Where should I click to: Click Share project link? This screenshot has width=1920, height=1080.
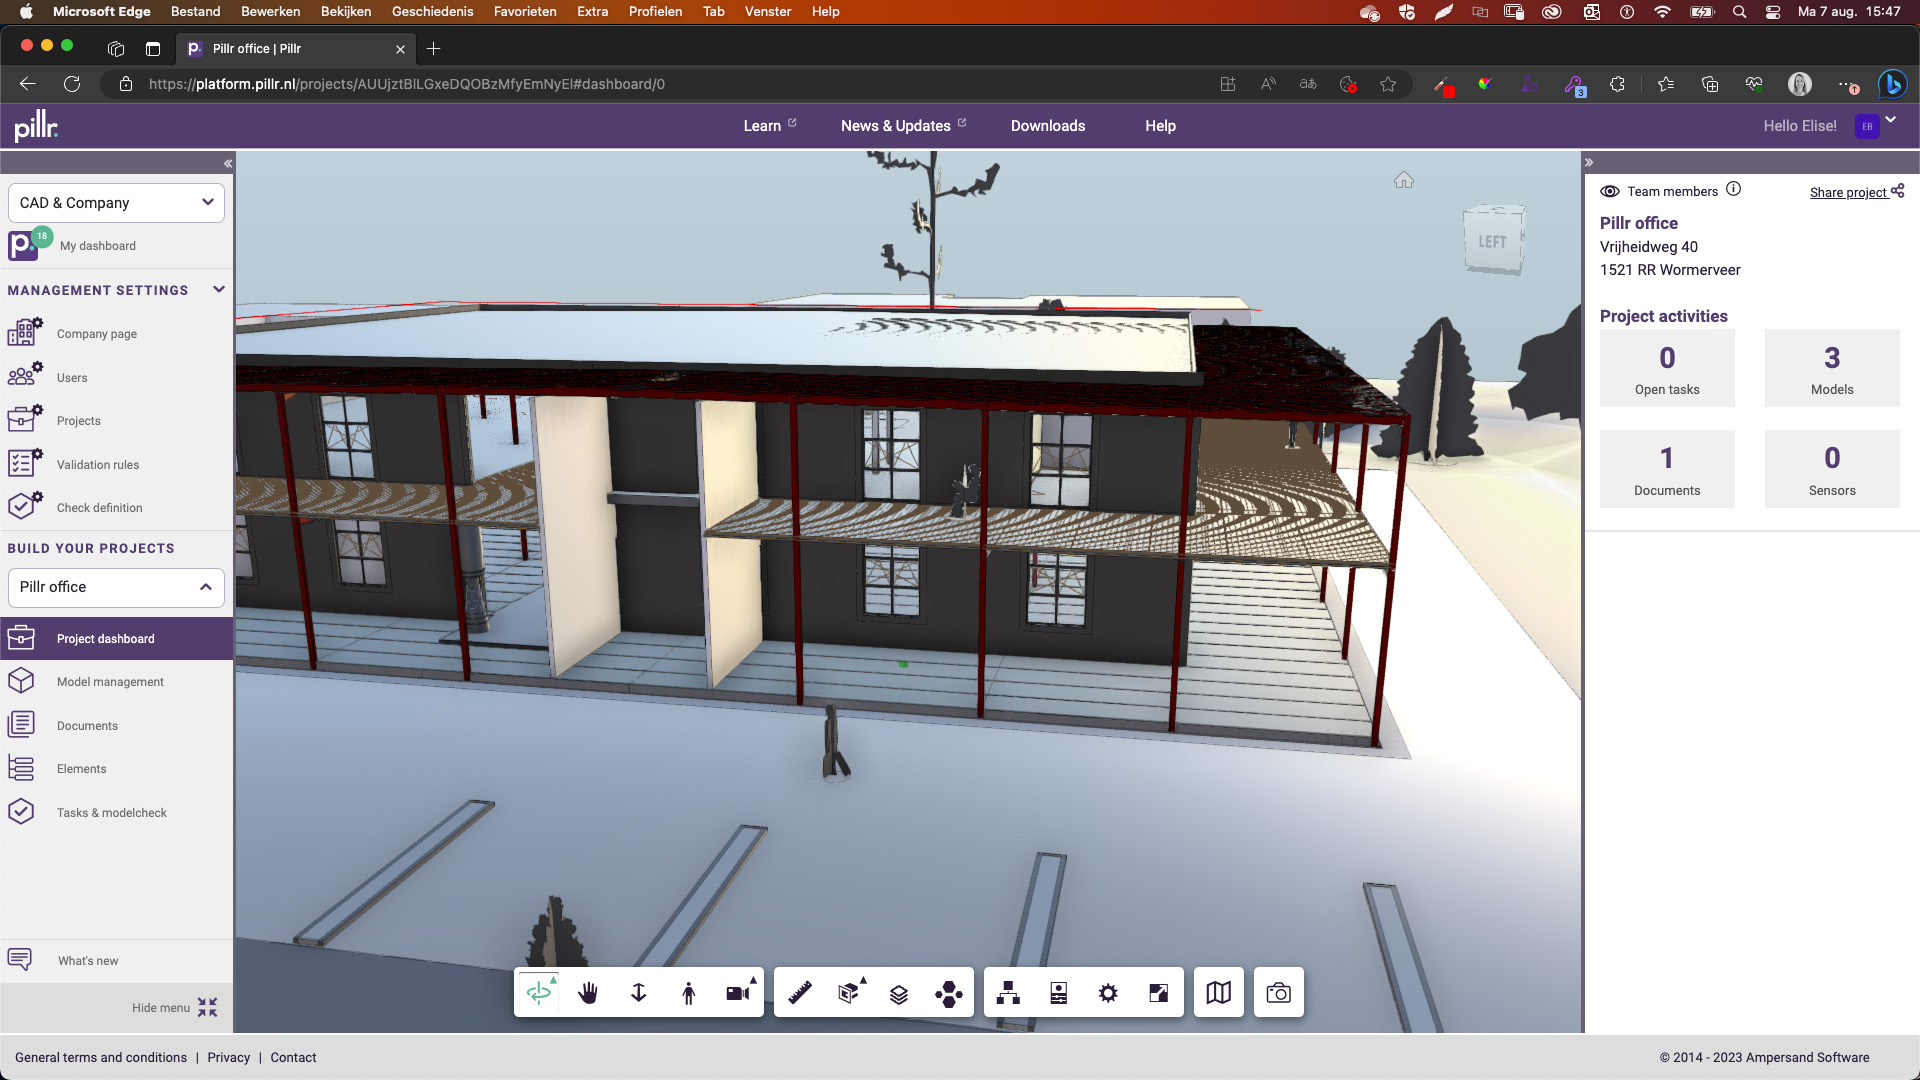(1857, 192)
